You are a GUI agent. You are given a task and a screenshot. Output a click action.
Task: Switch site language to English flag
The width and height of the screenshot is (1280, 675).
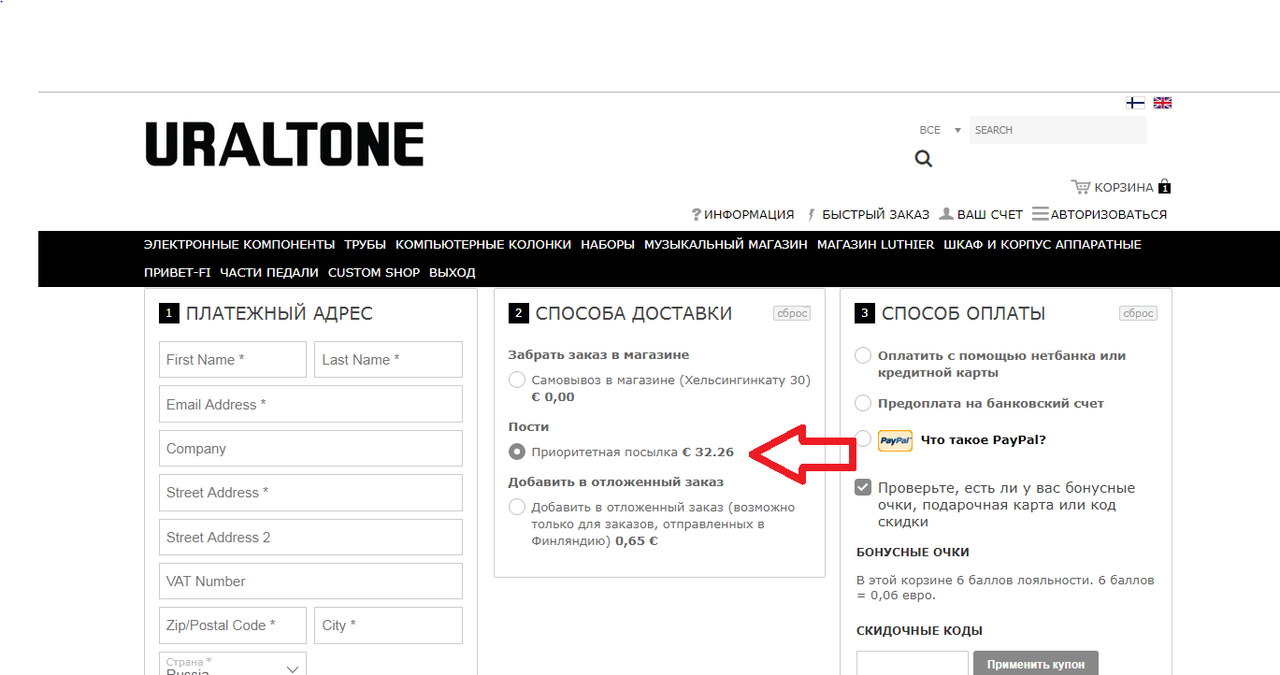[1162, 103]
